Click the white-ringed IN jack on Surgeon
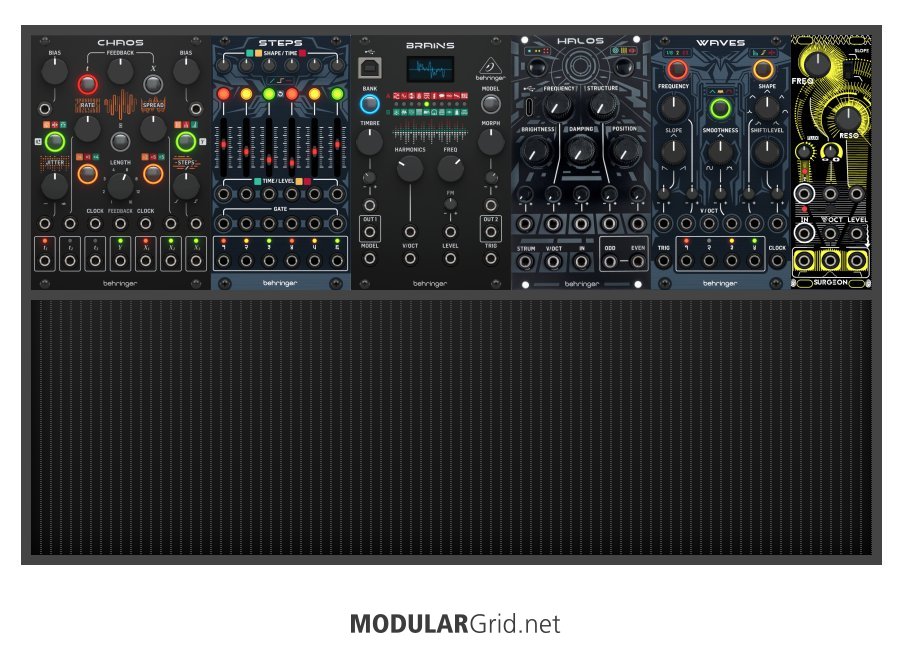This screenshot has width=912, height=645. 804,233
